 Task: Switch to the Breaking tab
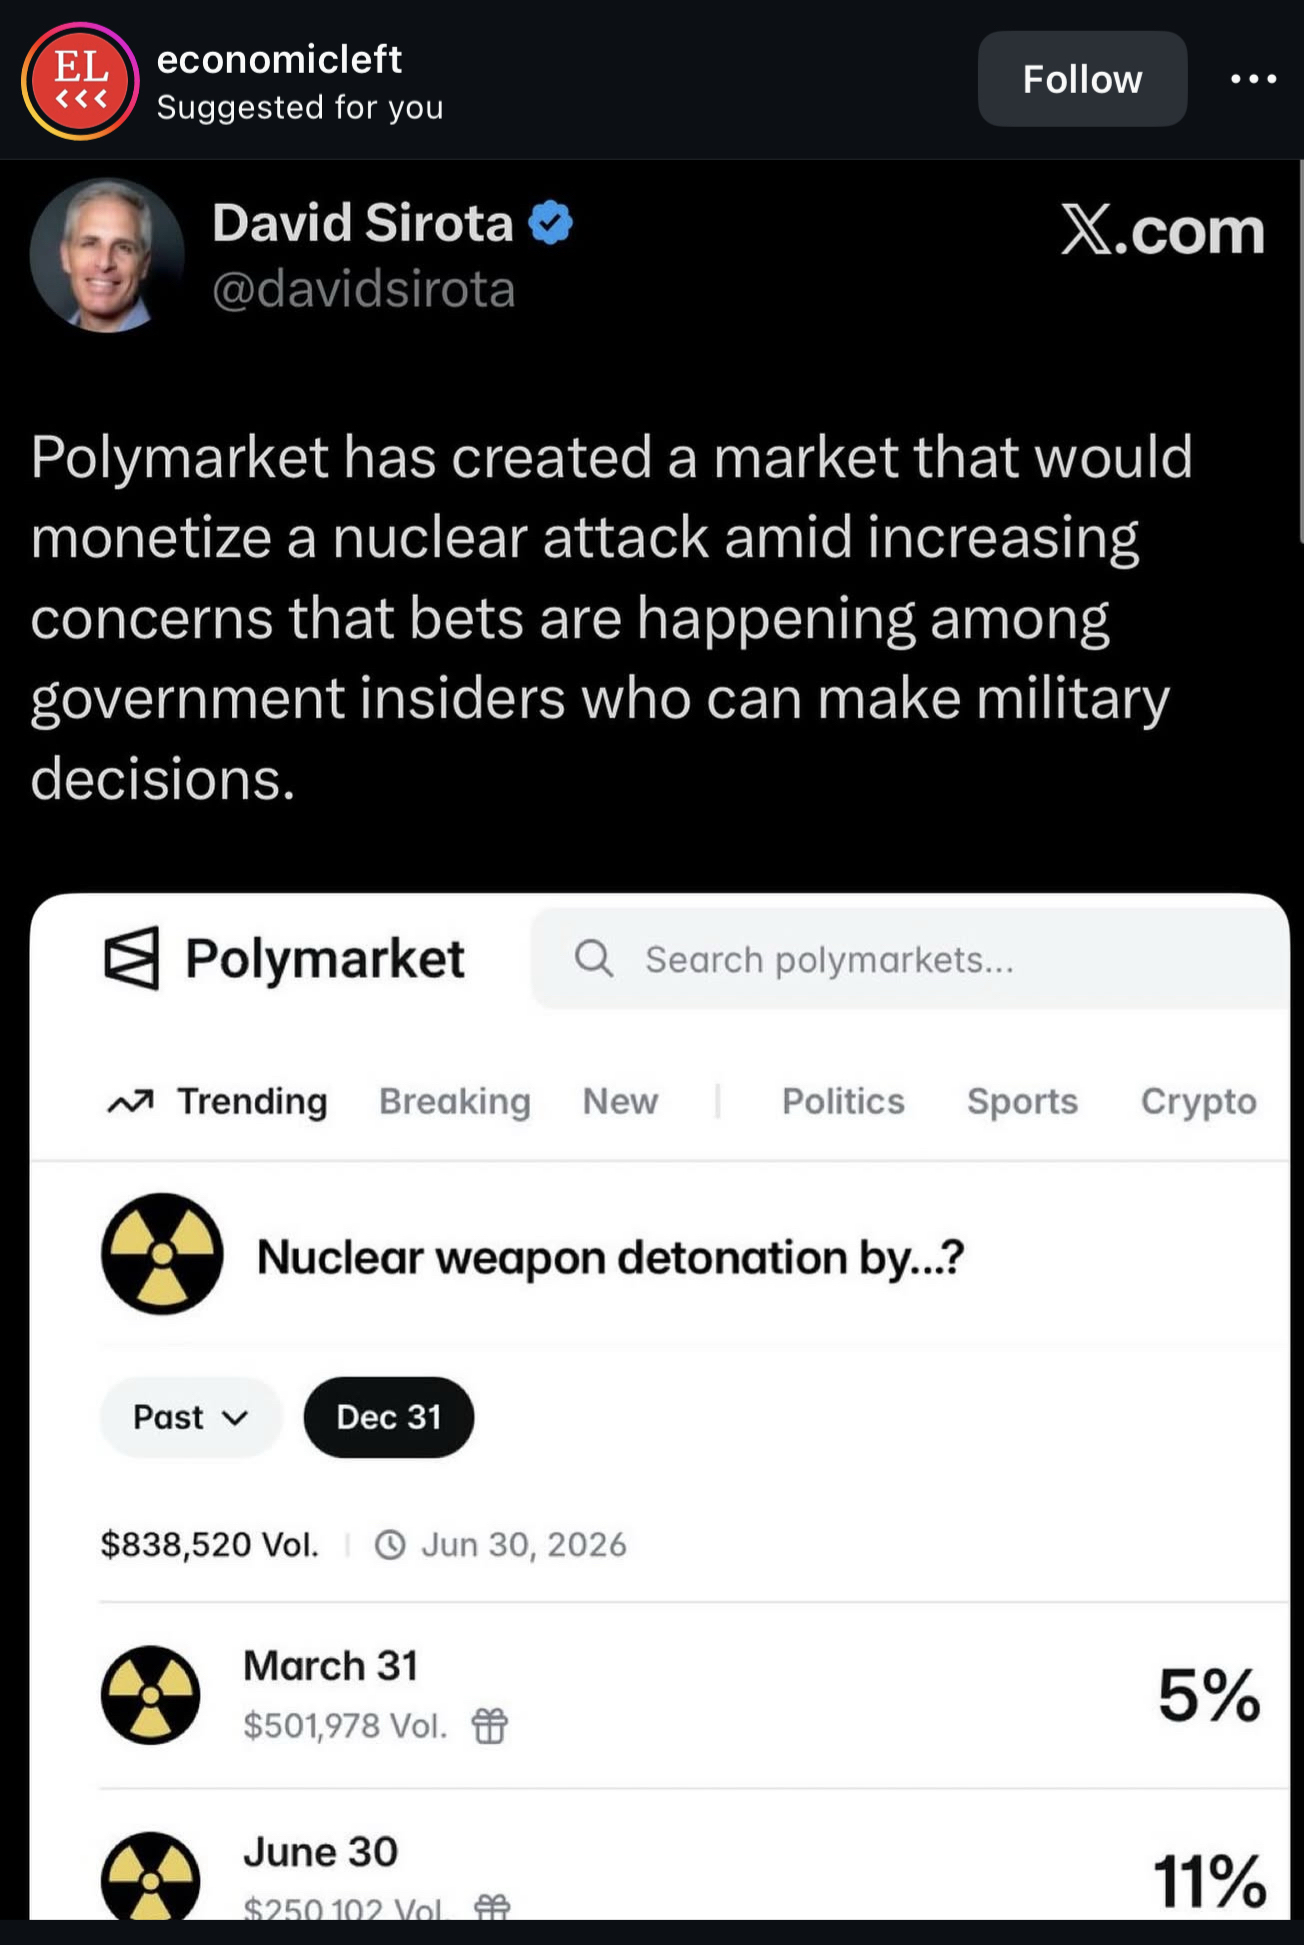[x=455, y=1101]
